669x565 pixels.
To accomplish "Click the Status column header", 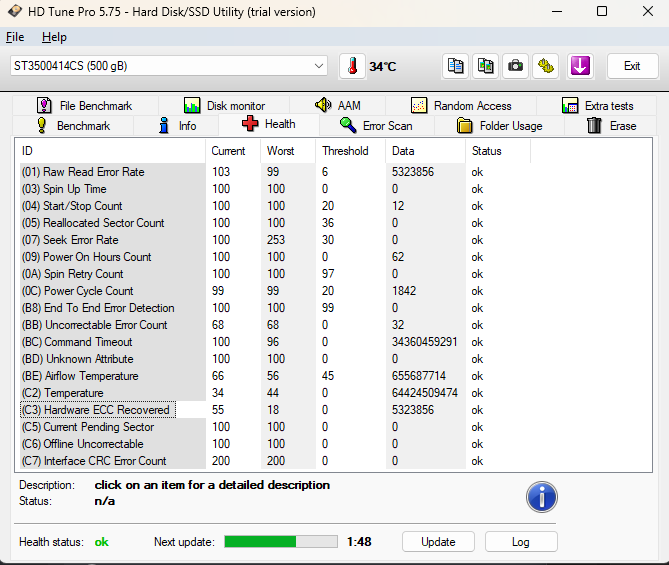I will pyautogui.click(x=498, y=151).
